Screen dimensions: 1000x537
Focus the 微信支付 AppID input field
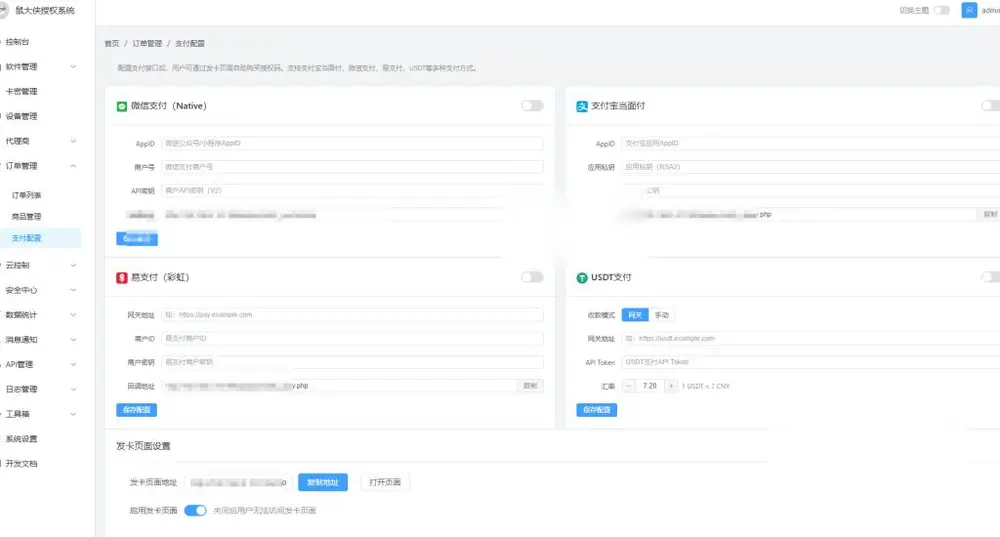[352, 143]
